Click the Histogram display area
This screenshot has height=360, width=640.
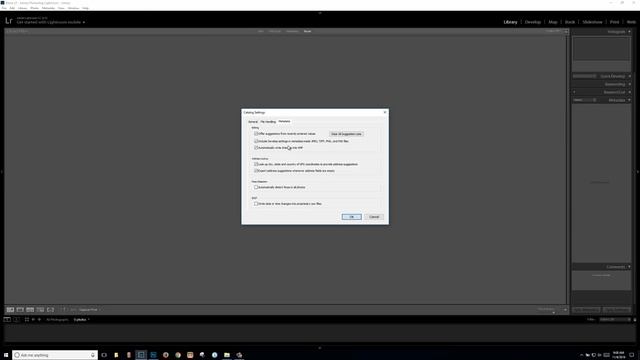(601, 49)
